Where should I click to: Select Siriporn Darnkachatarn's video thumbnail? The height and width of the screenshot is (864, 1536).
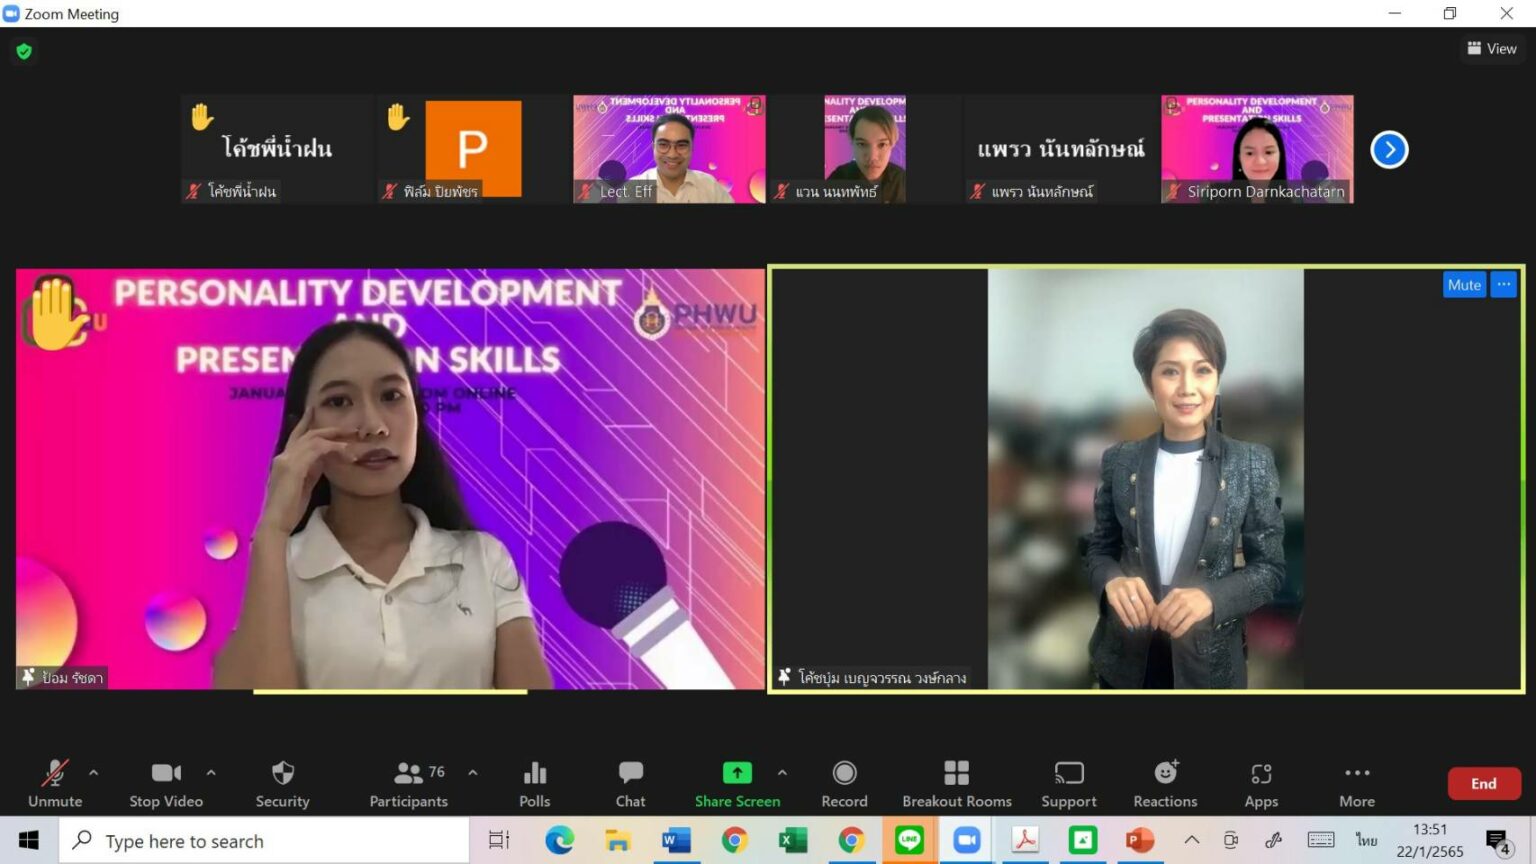pos(1257,149)
